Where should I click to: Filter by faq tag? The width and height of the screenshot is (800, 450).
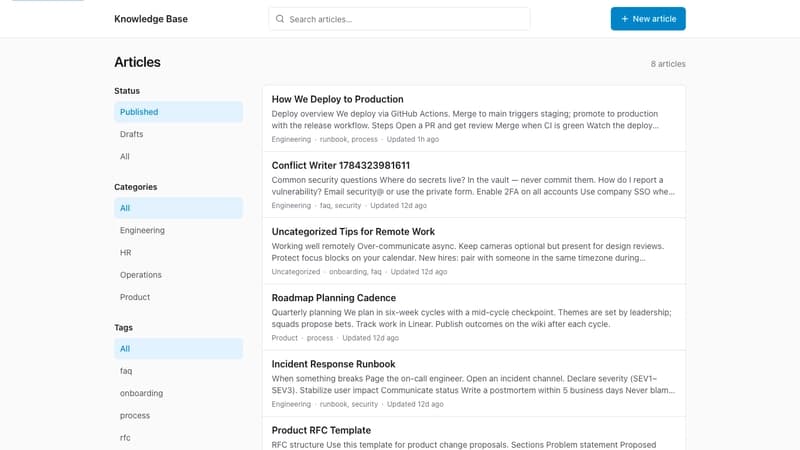coord(179,371)
